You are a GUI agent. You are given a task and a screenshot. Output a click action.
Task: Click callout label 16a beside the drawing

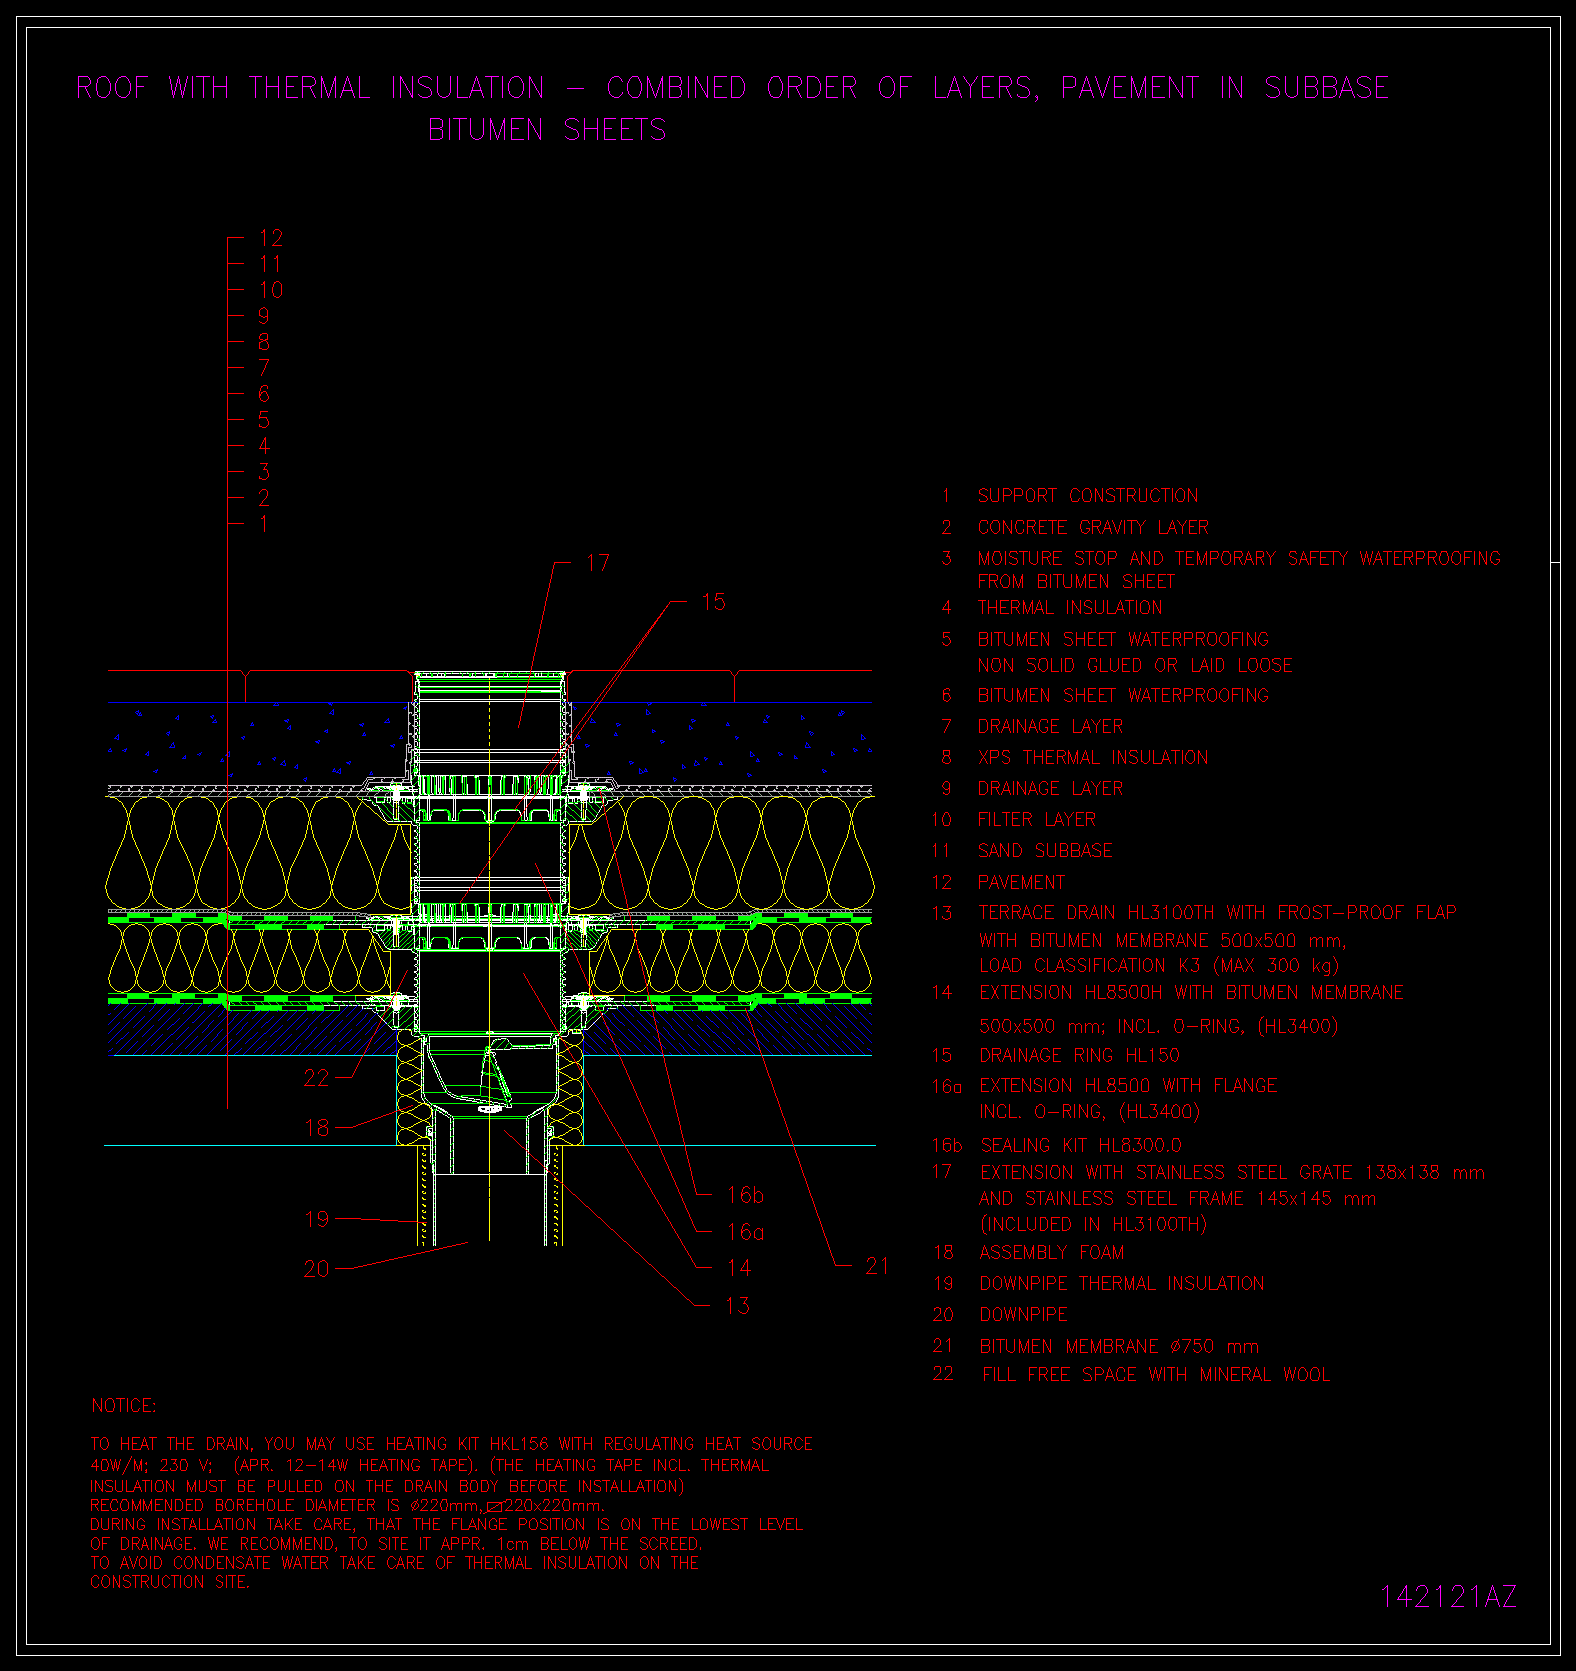[746, 1232]
